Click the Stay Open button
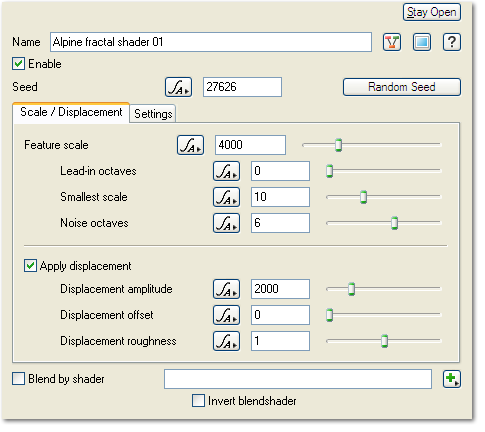 (432, 12)
